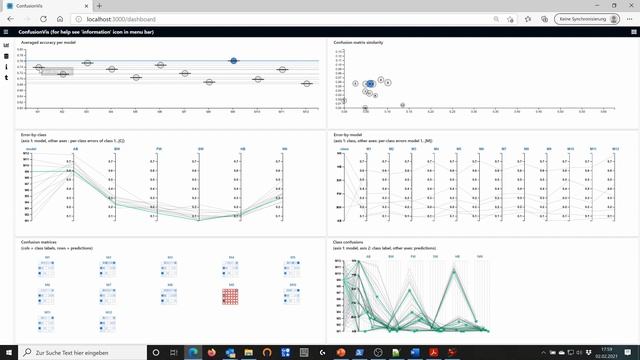
Task: Open the Favorites list icon
Action: [528, 19]
